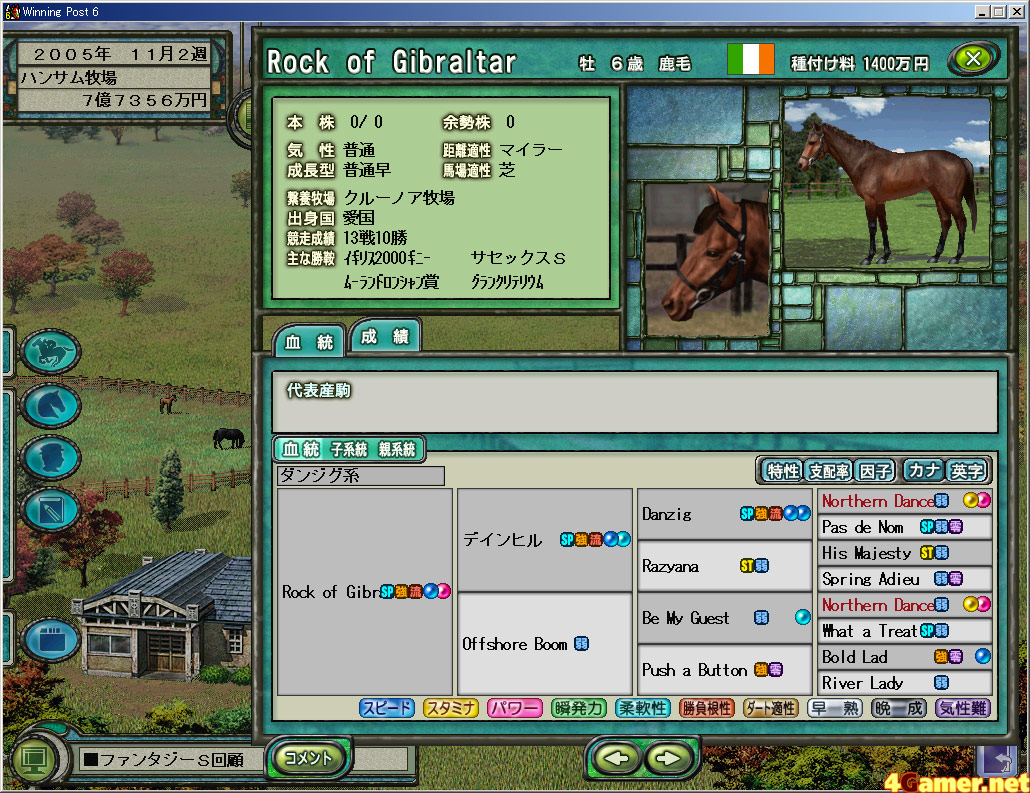
Task: Close the Rock of Gibraltar panel
Action: click(973, 58)
